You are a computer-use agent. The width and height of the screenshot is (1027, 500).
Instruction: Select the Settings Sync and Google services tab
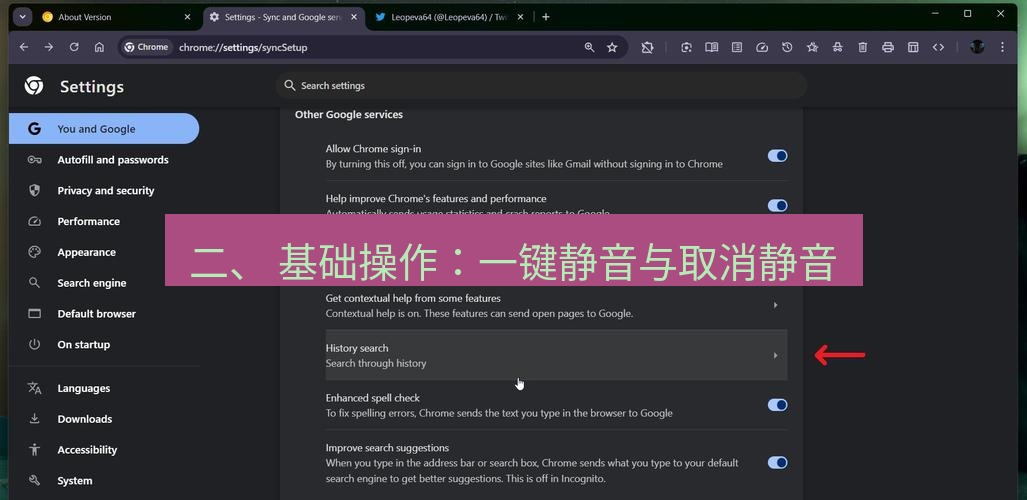tap(283, 17)
